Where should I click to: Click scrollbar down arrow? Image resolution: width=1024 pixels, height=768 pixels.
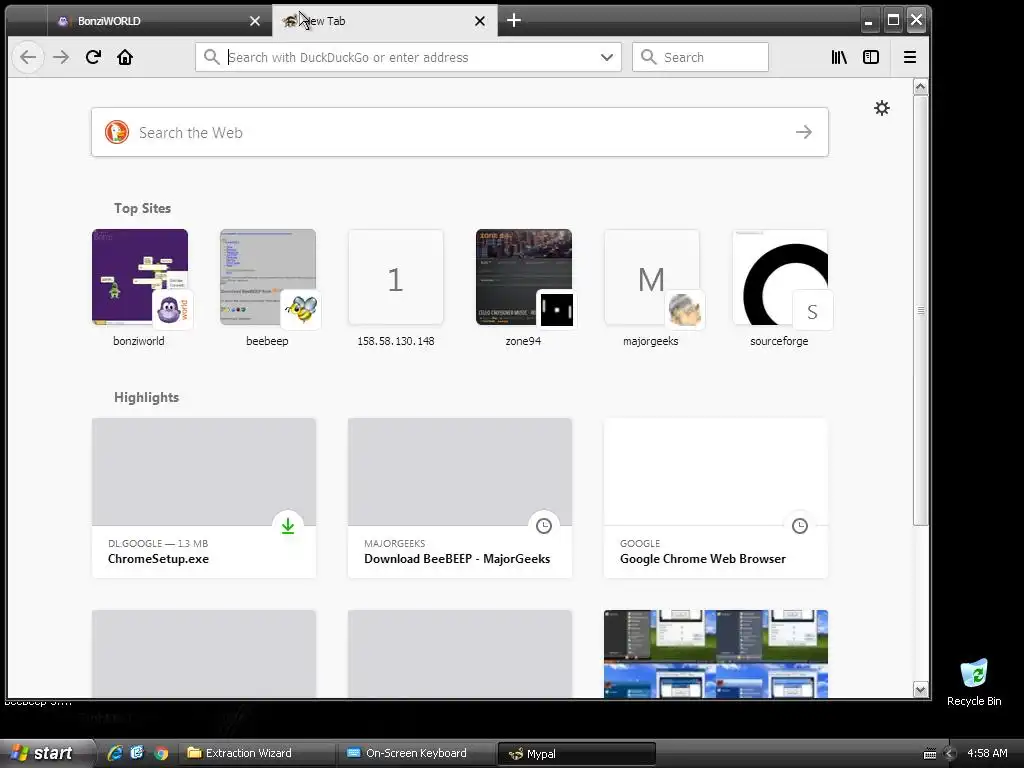click(x=920, y=690)
